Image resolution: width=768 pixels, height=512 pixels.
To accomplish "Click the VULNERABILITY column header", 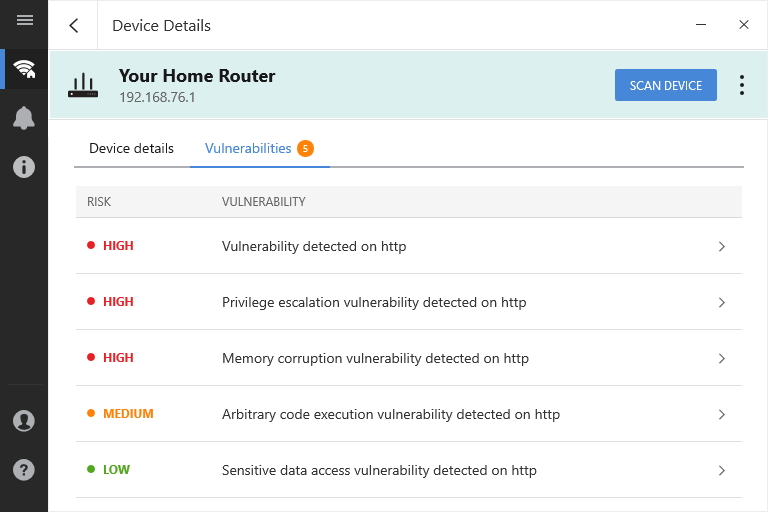I will (264, 202).
